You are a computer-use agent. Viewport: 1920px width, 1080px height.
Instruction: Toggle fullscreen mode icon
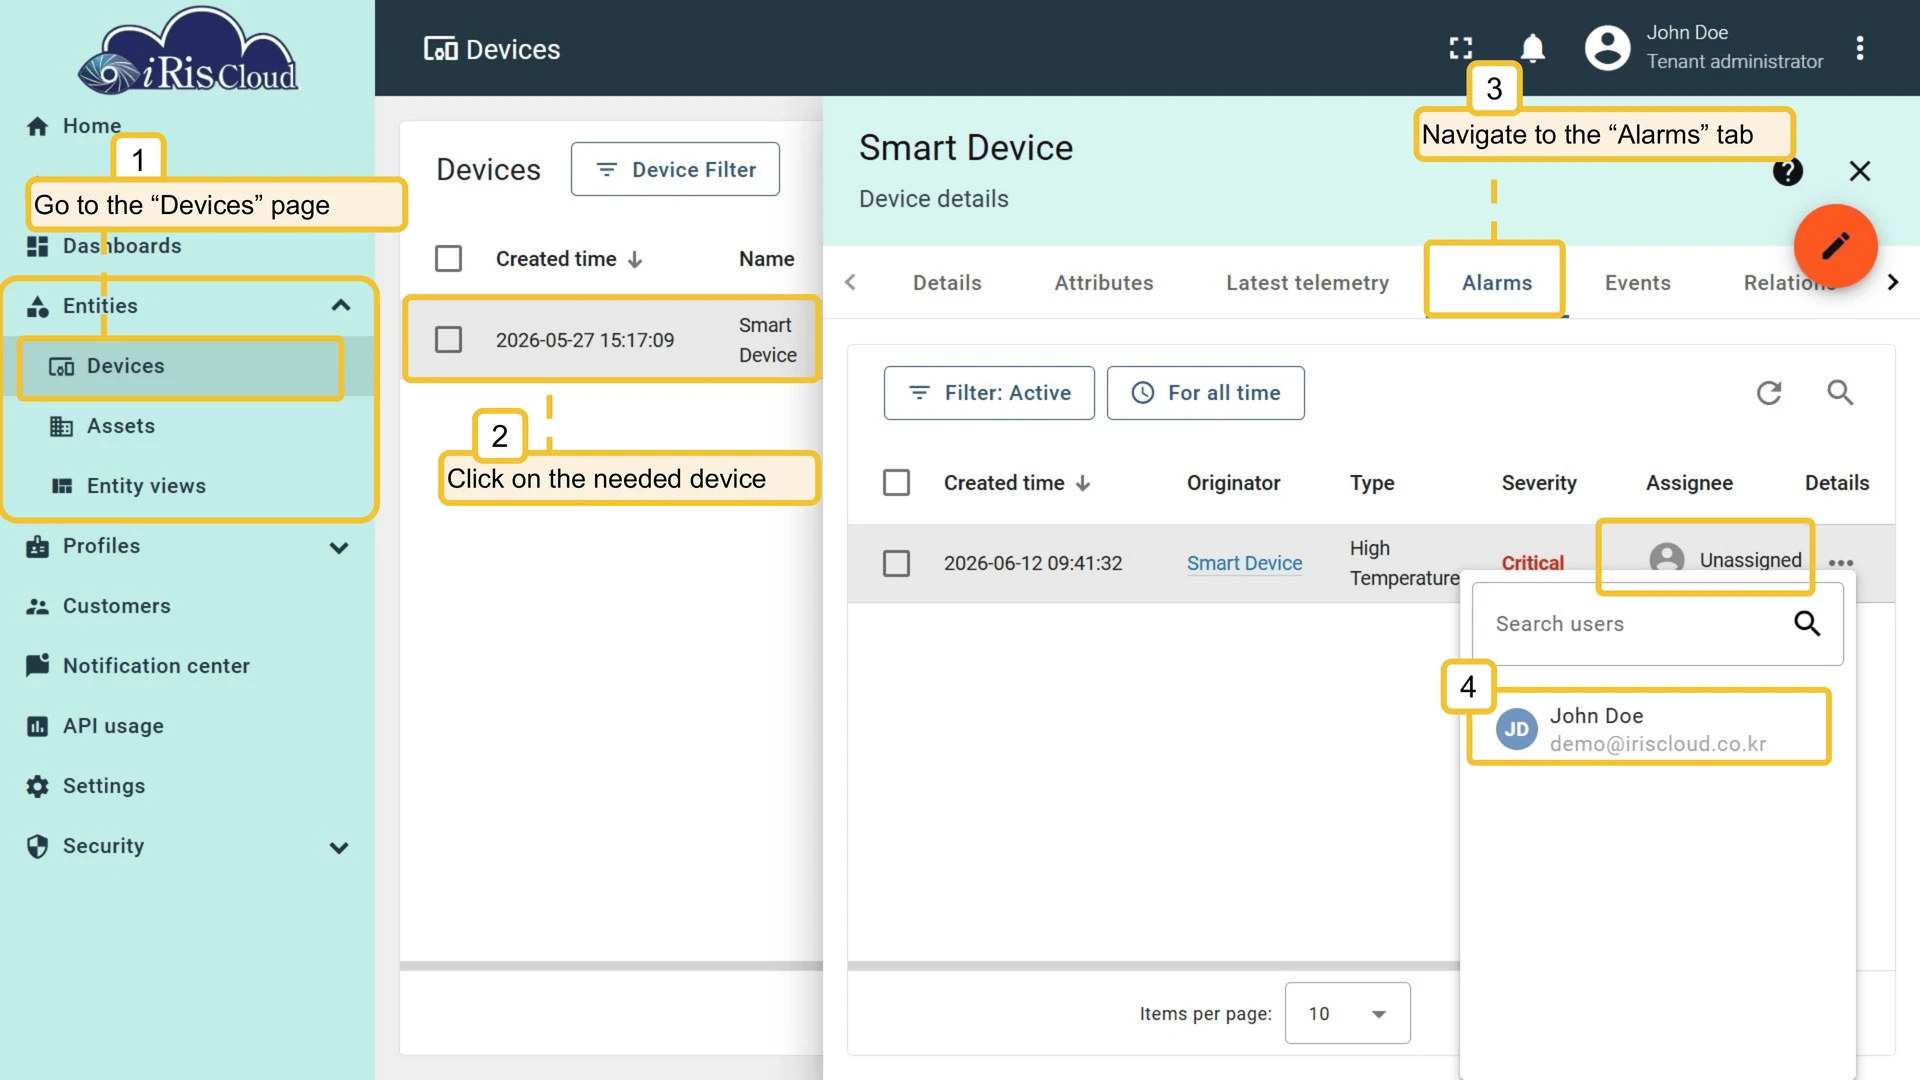point(1461,48)
